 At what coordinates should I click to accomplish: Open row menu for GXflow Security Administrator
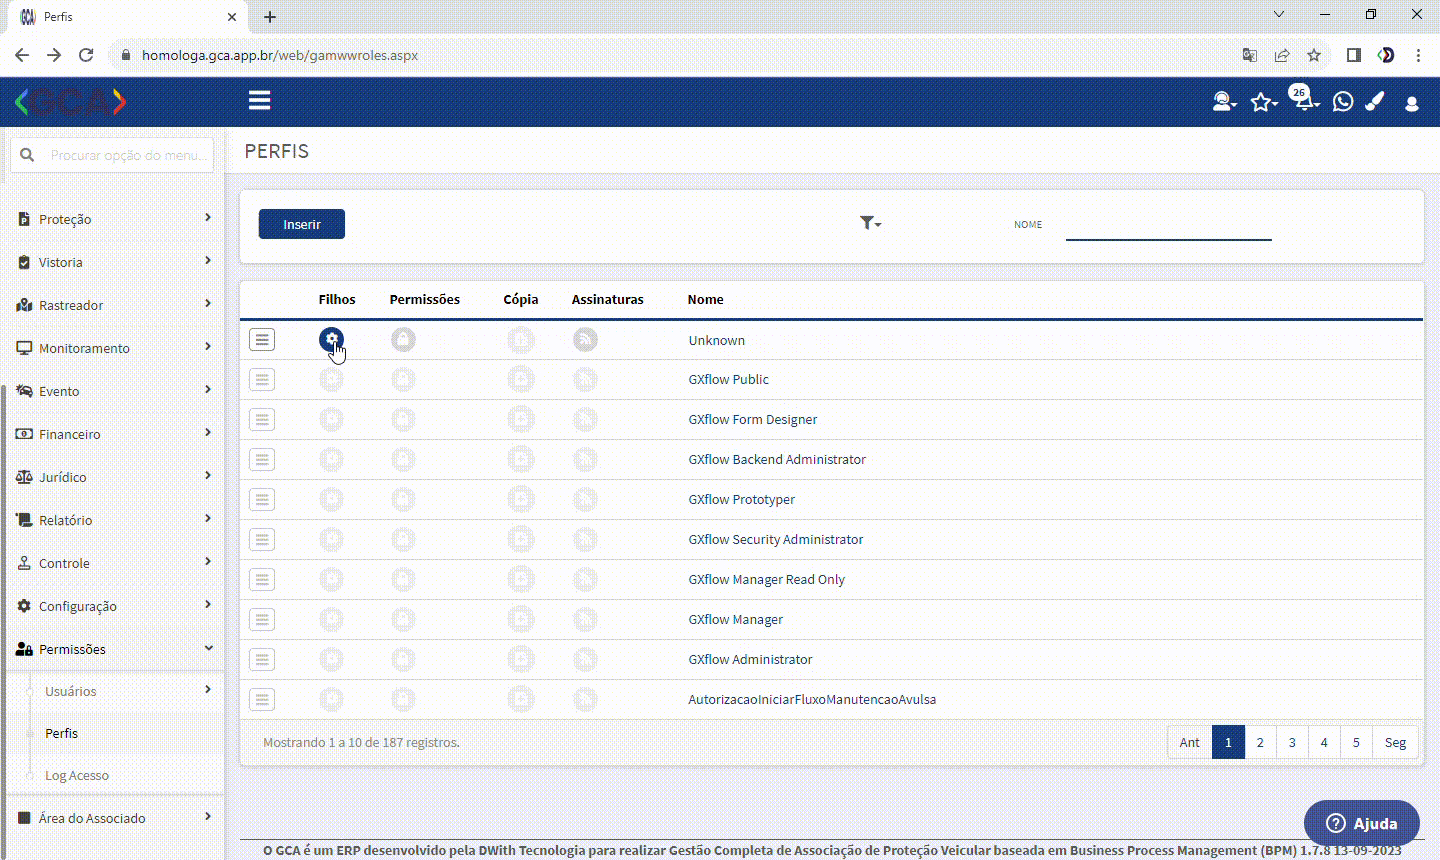[262, 540]
